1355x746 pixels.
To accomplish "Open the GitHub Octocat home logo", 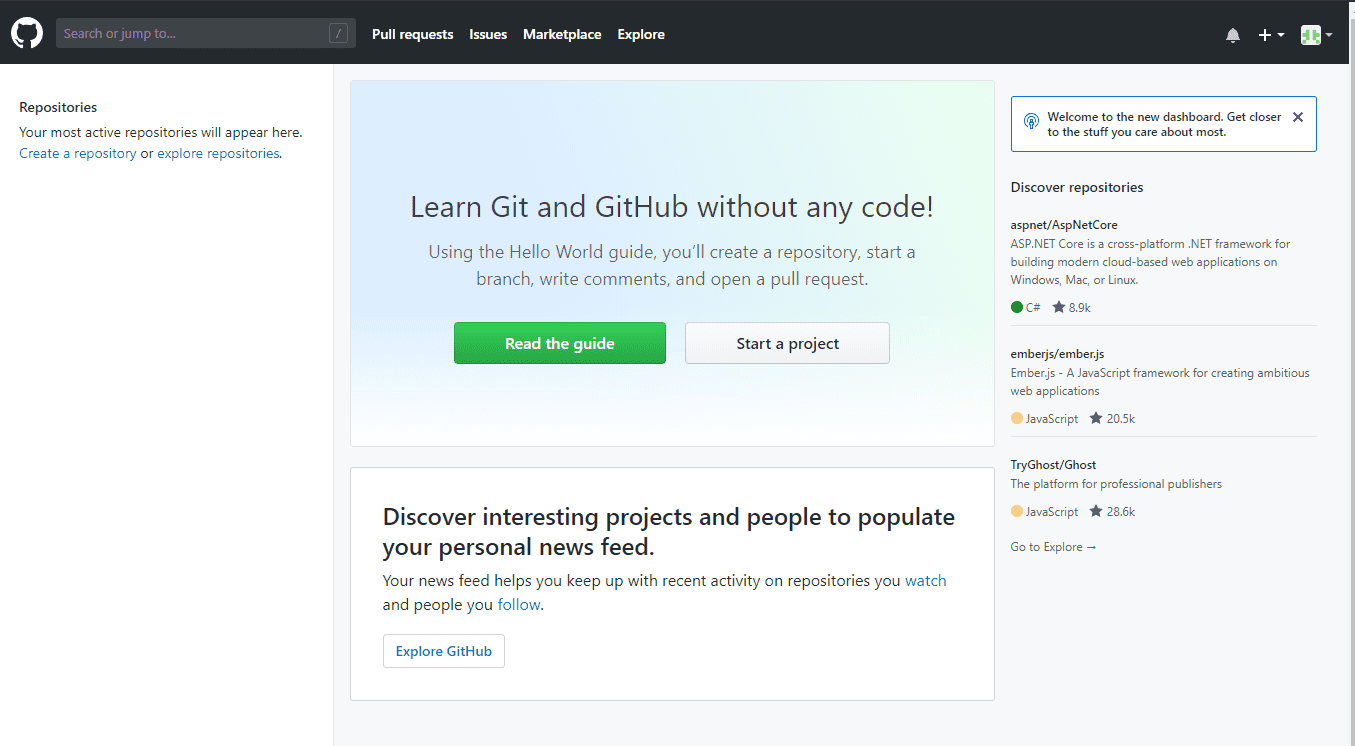I will coord(27,33).
